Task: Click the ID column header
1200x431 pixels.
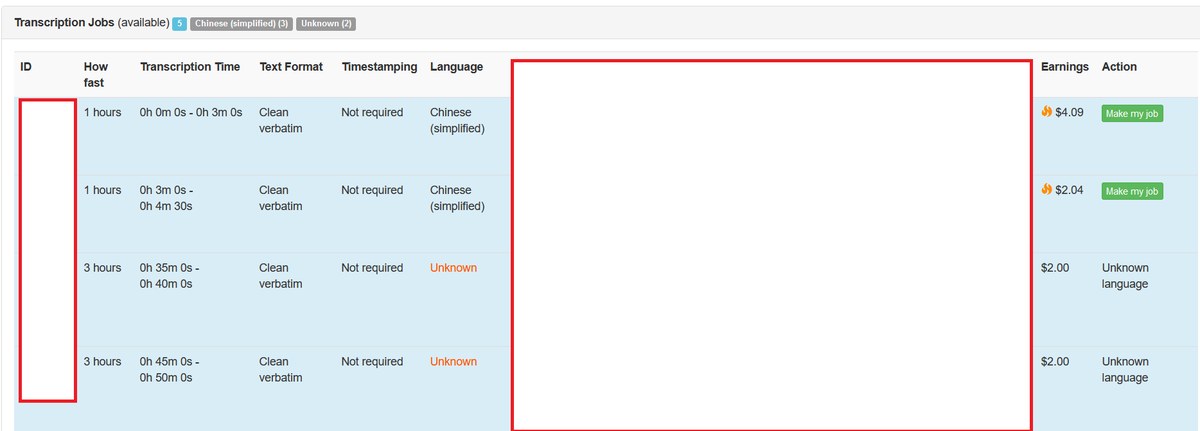Action: click(x=27, y=67)
